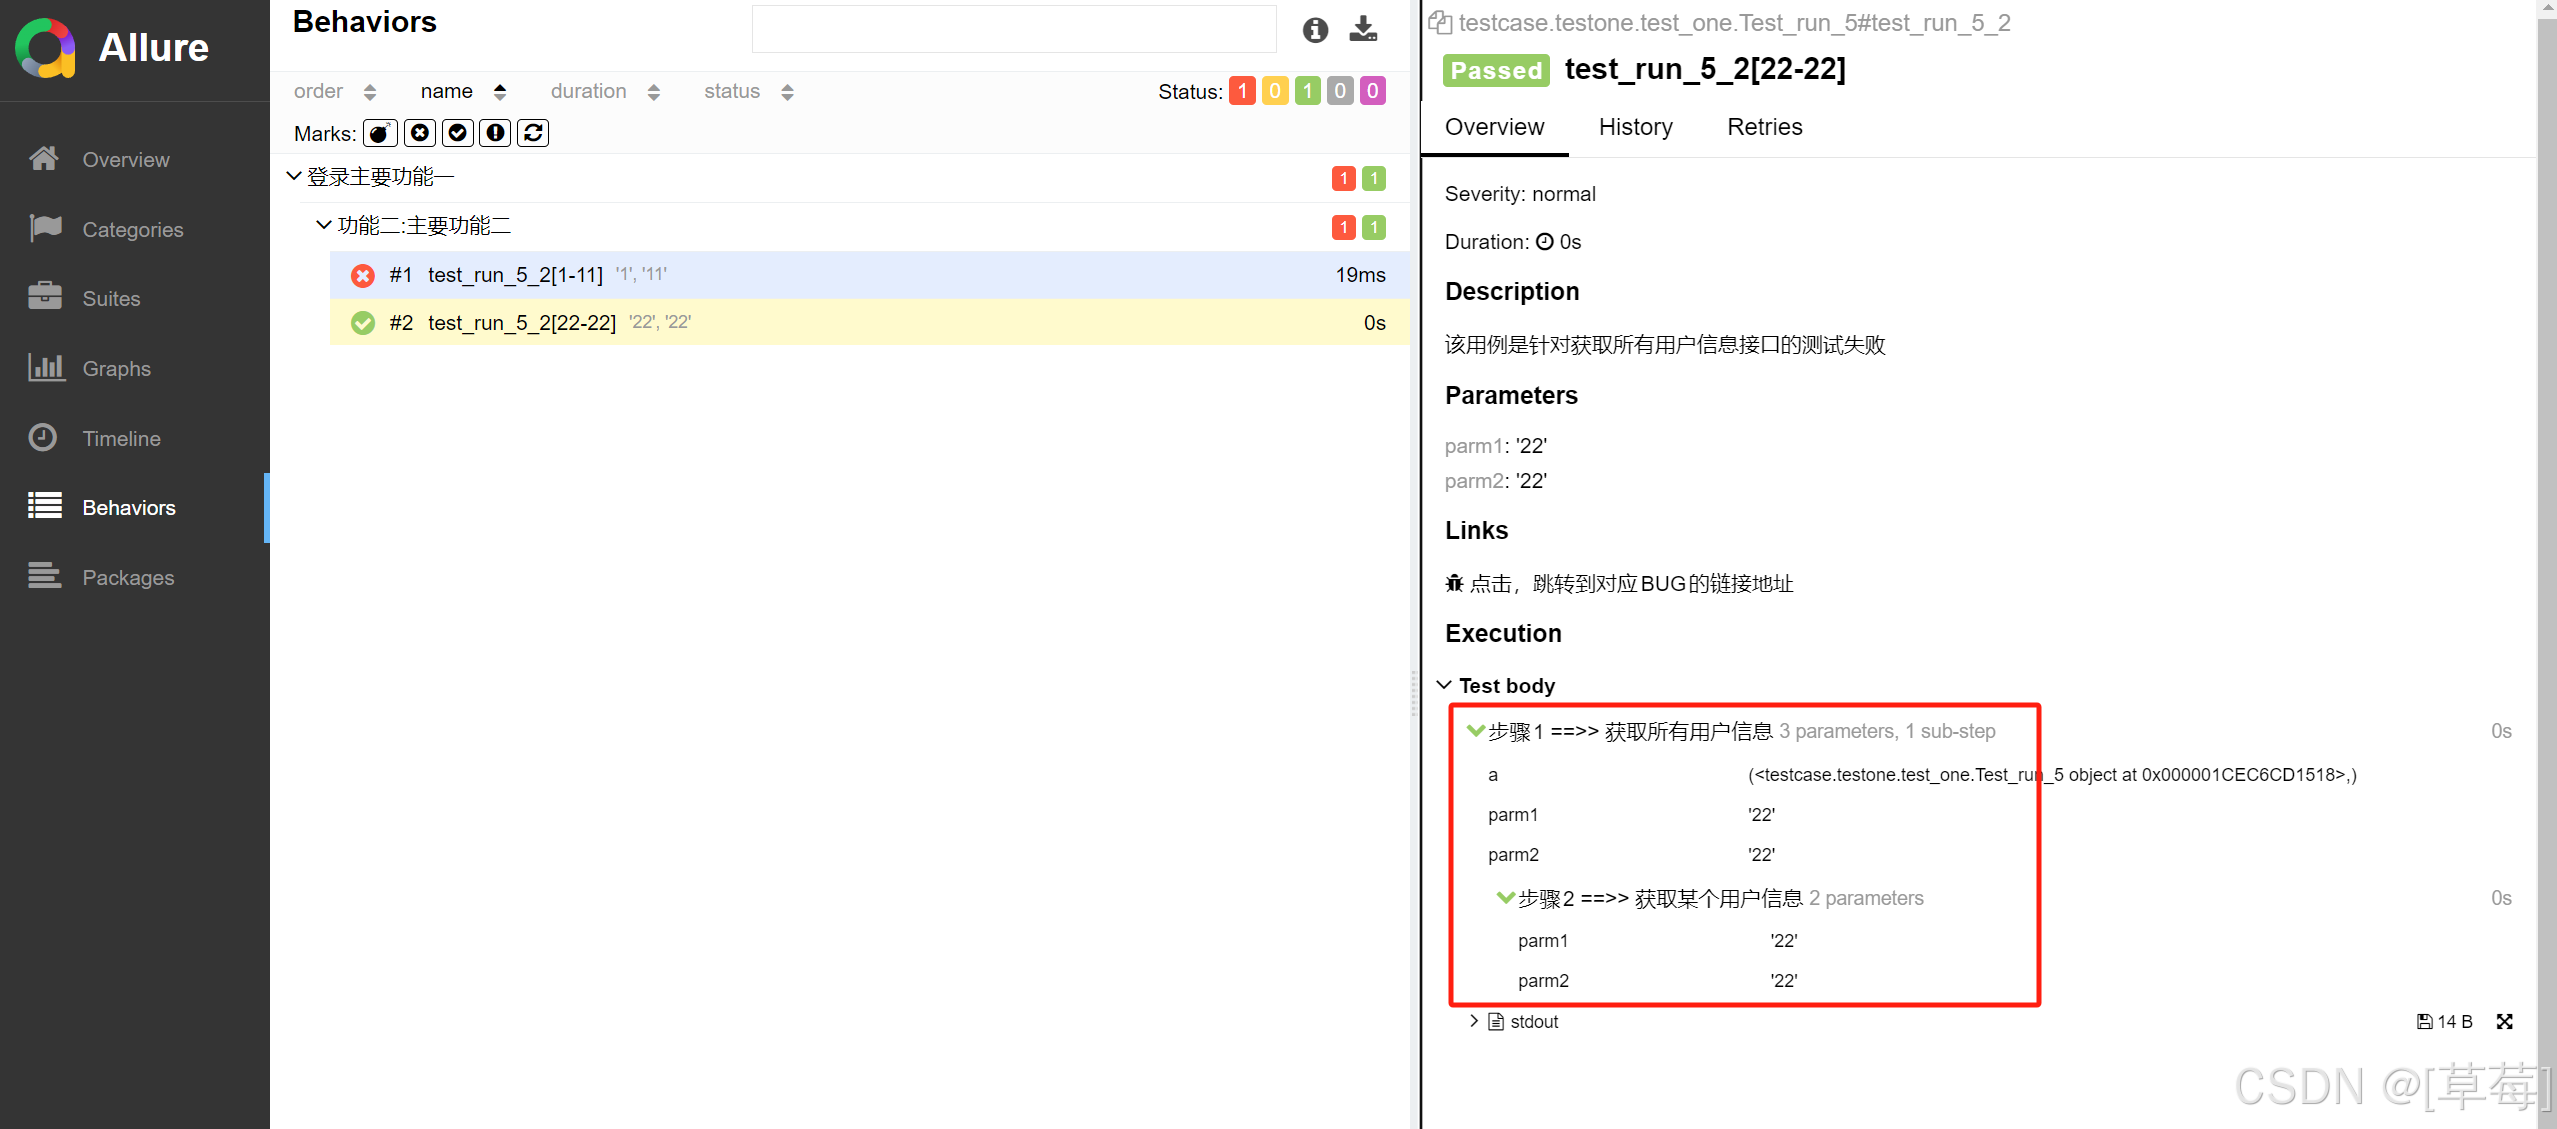Go to the Categories page
Screen dimensions: 2557x1129
tap(132, 229)
